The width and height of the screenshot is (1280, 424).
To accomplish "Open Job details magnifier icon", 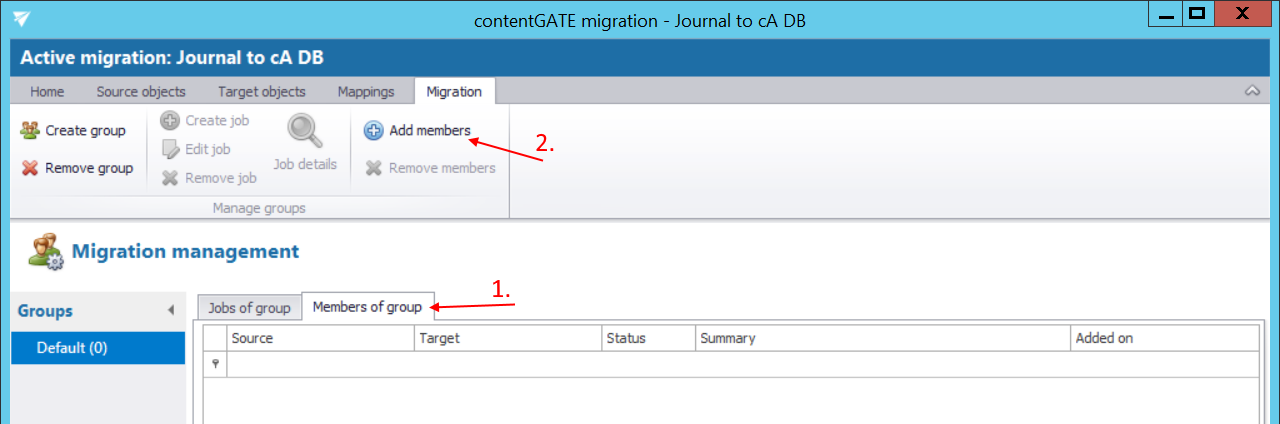I will (304, 131).
